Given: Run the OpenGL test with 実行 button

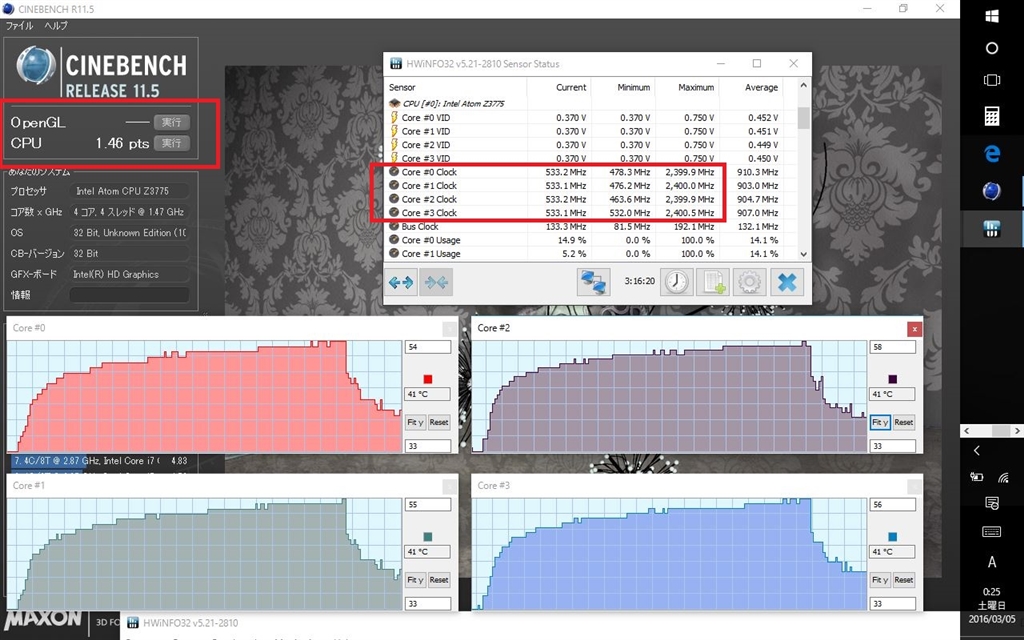Looking at the screenshot, I should point(172,122).
